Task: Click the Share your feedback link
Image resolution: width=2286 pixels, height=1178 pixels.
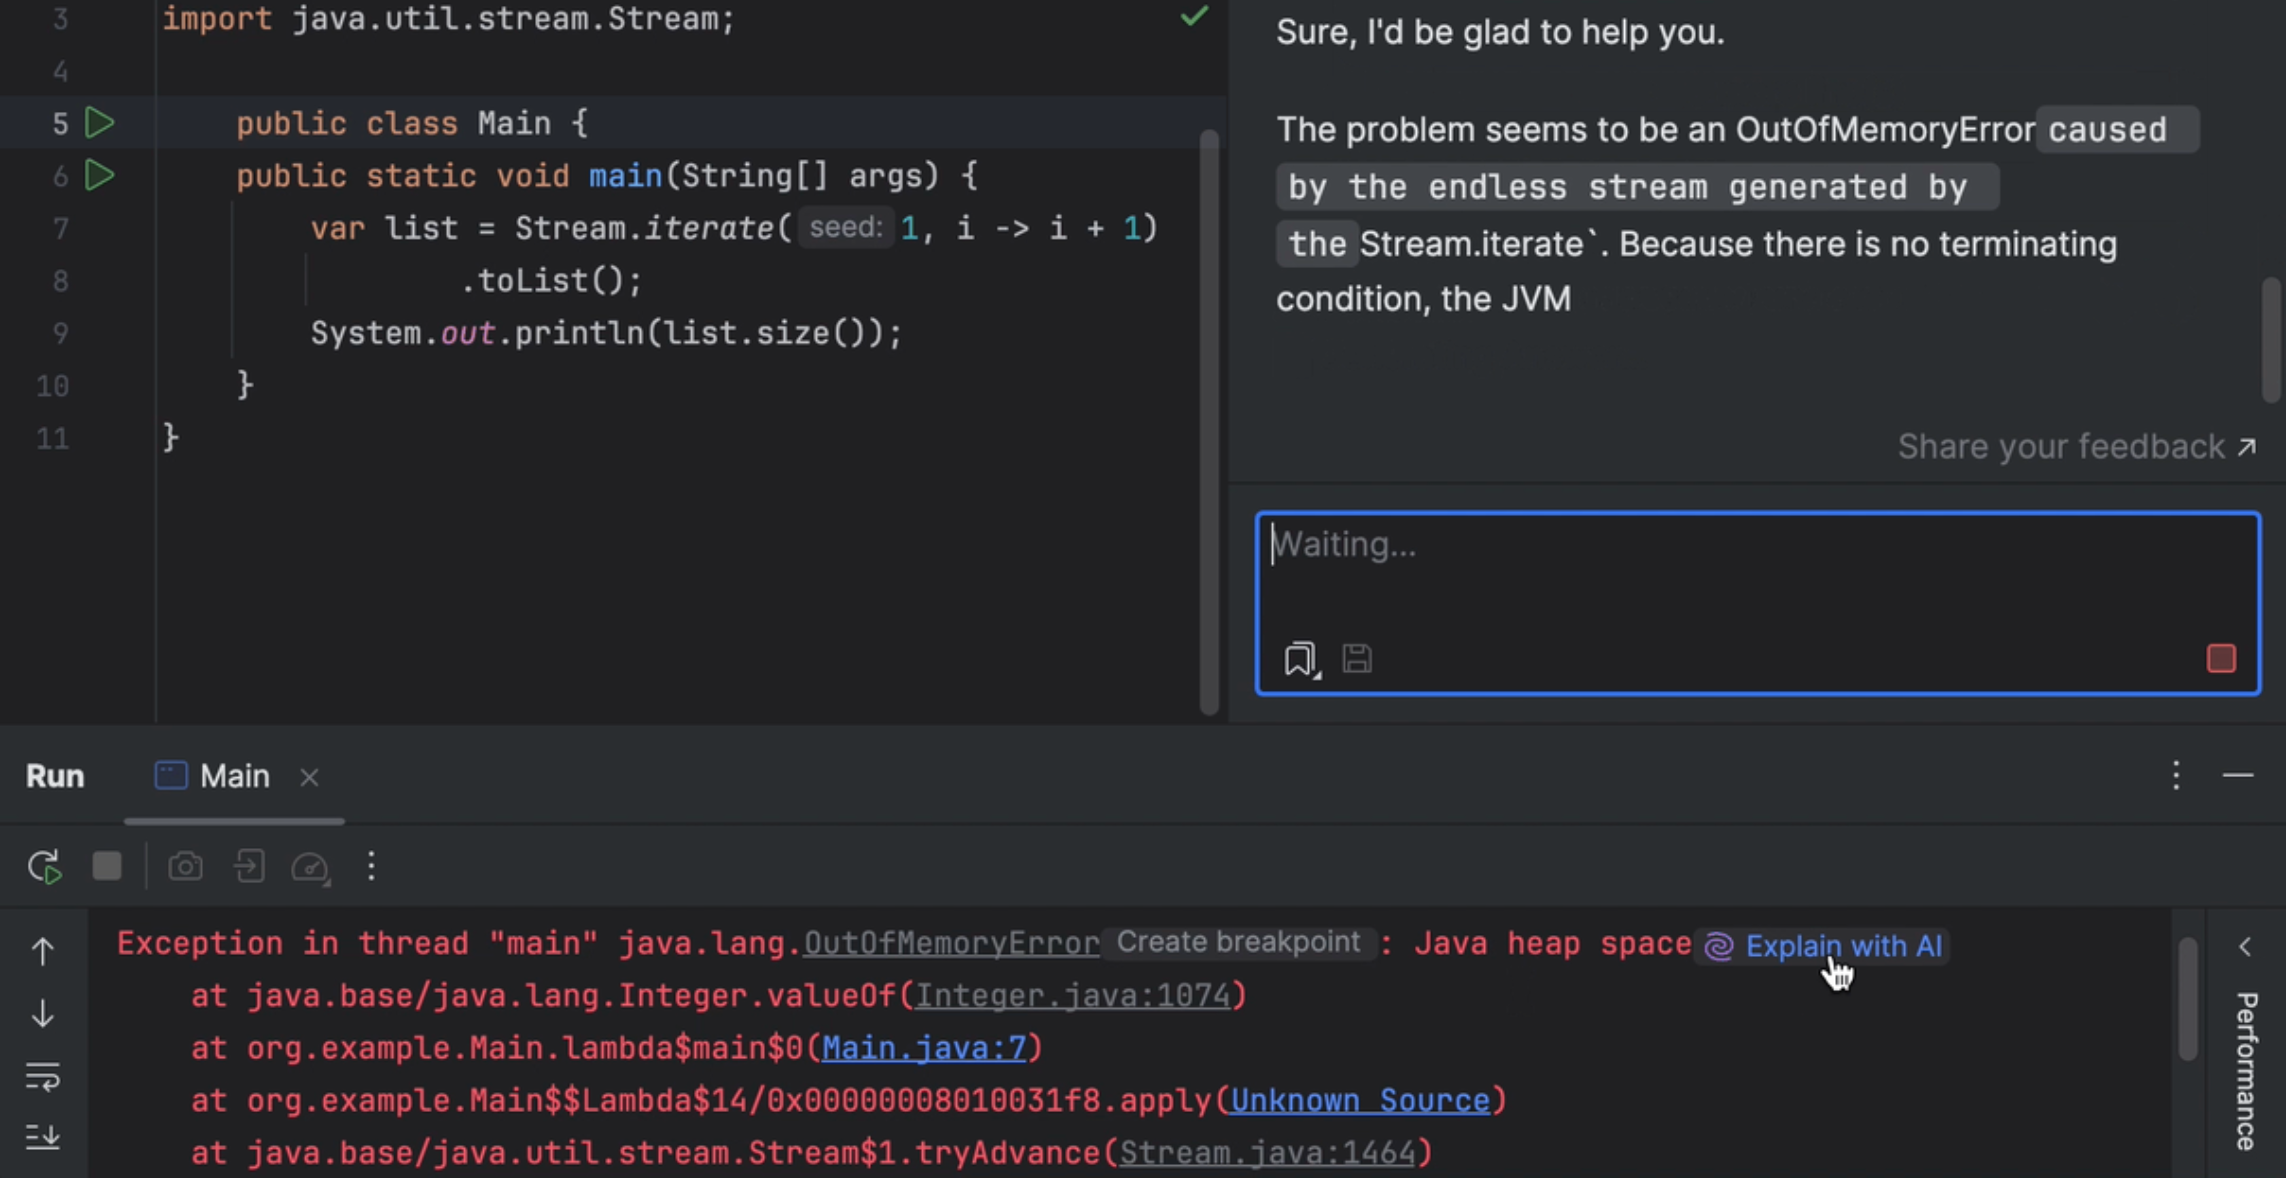Action: pyautogui.click(x=2061, y=446)
